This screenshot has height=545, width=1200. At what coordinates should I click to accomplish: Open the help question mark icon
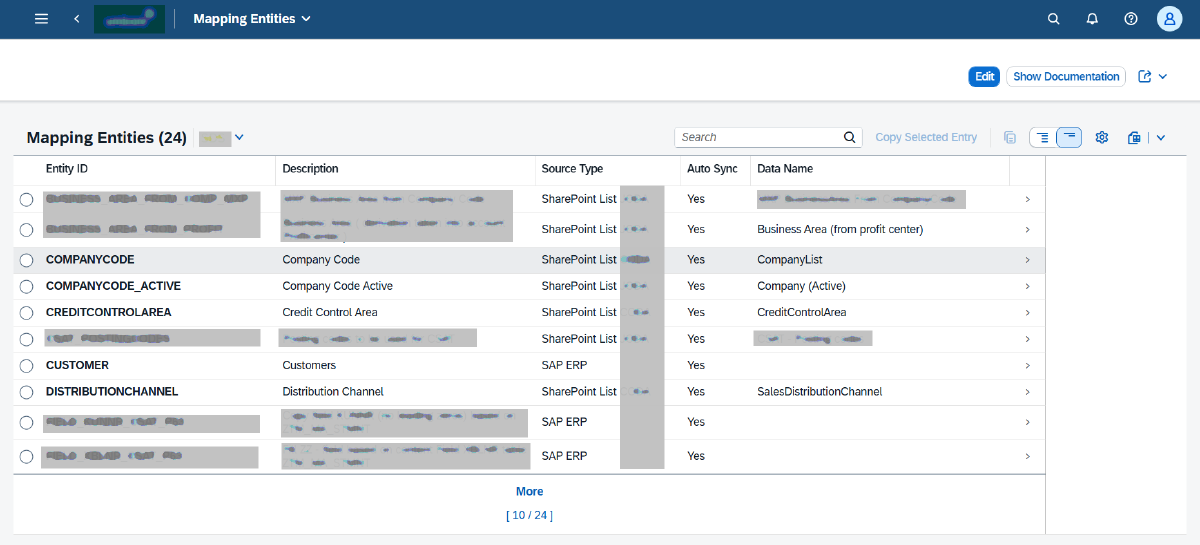pos(1131,19)
